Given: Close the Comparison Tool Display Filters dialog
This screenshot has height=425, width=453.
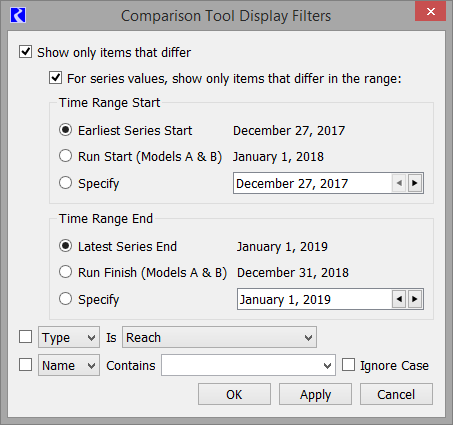Looking at the screenshot, I should pos(430,11).
